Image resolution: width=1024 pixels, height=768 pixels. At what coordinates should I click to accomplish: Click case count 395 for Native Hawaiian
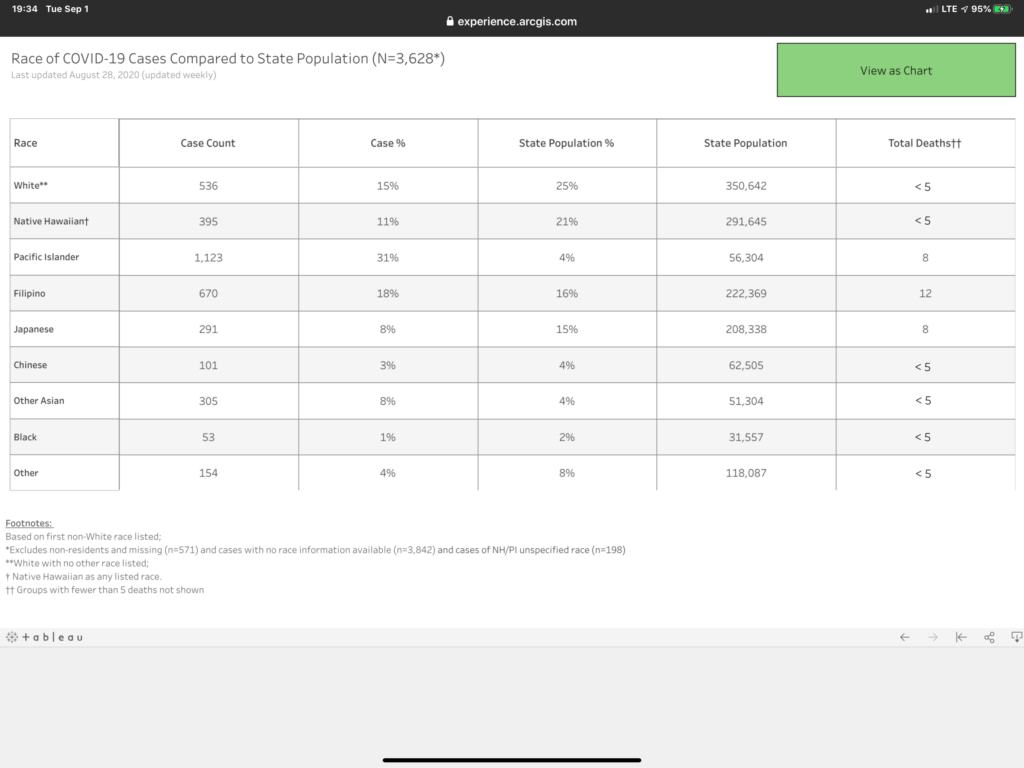tap(208, 222)
